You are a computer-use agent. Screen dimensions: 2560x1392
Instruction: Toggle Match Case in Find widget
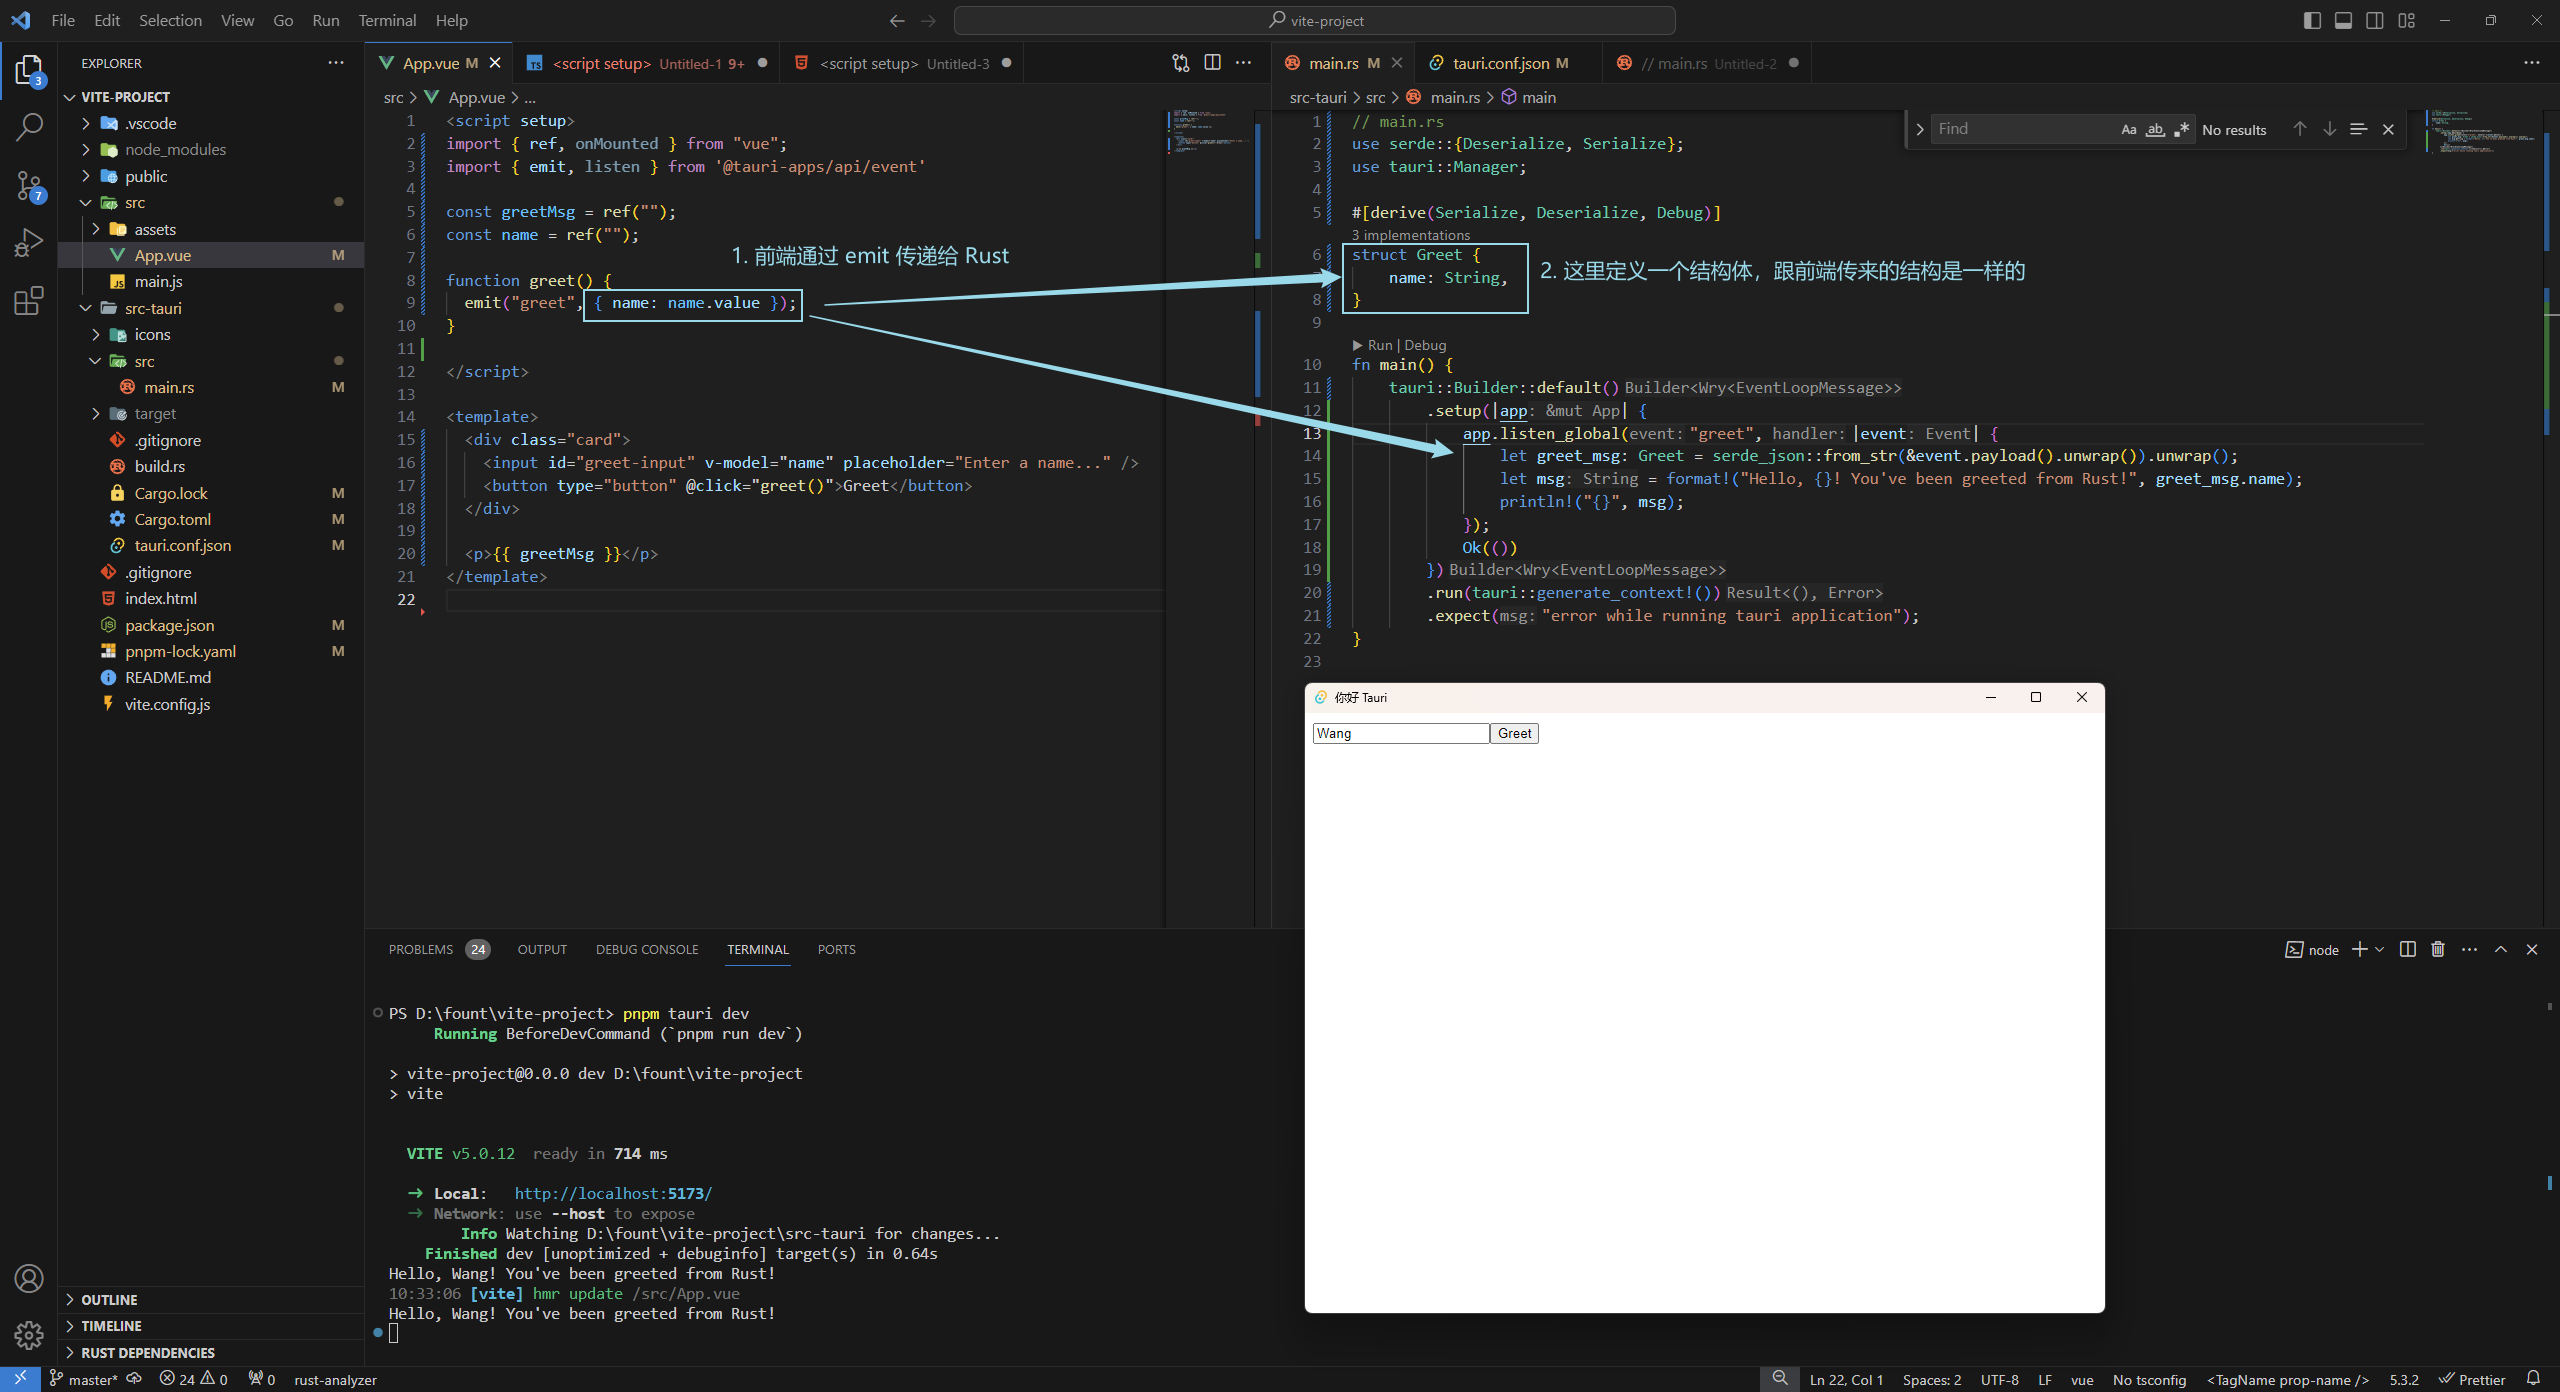(2129, 130)
